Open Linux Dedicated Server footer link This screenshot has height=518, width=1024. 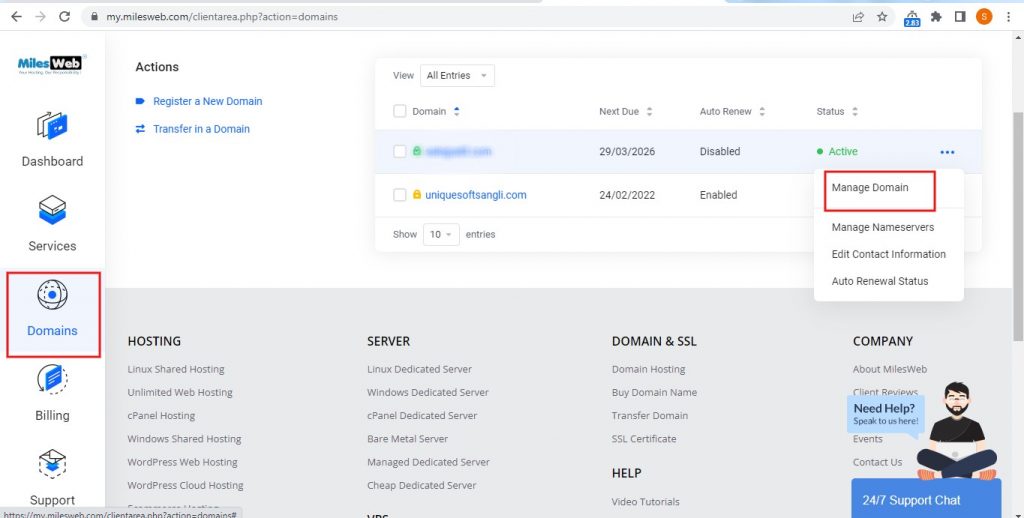[x=419, y=369]
